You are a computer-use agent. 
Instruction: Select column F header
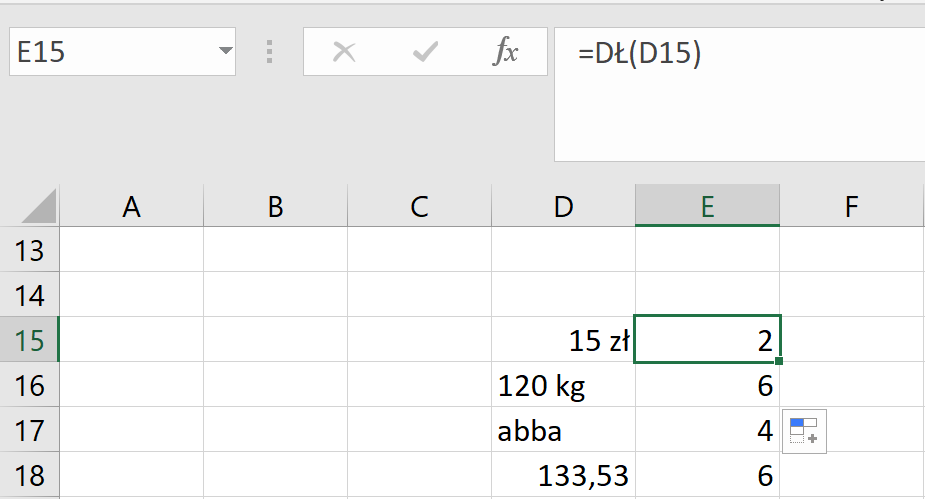pyautogui.click(x=851, y=207)
